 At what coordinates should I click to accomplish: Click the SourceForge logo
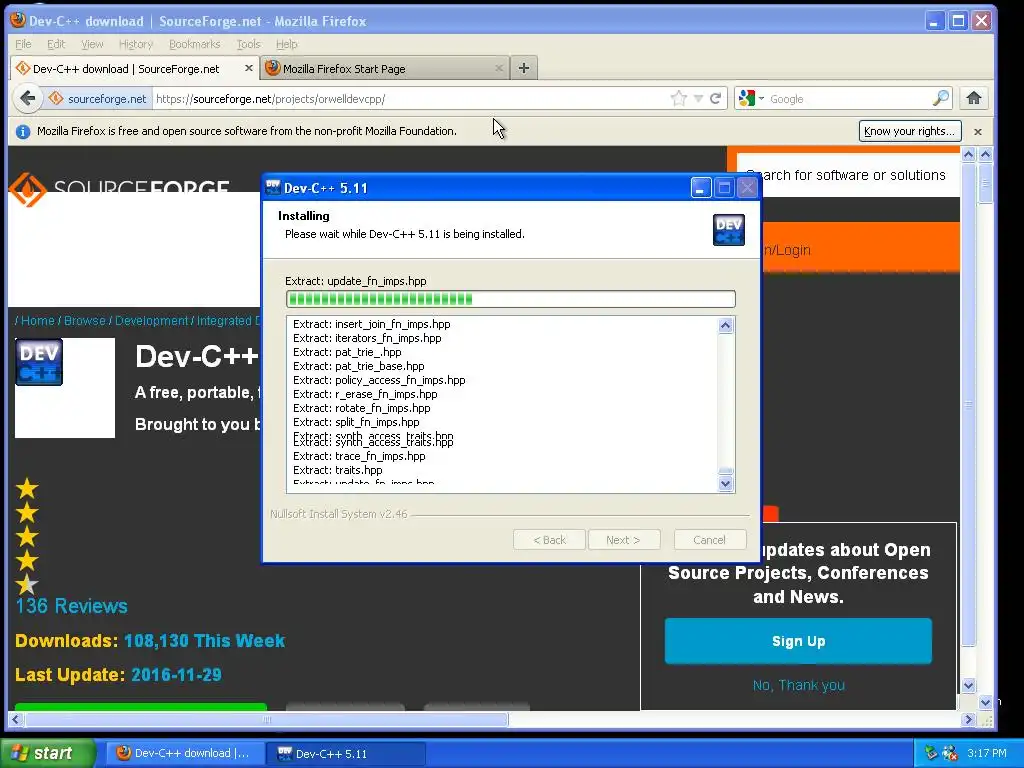(120, 189)
